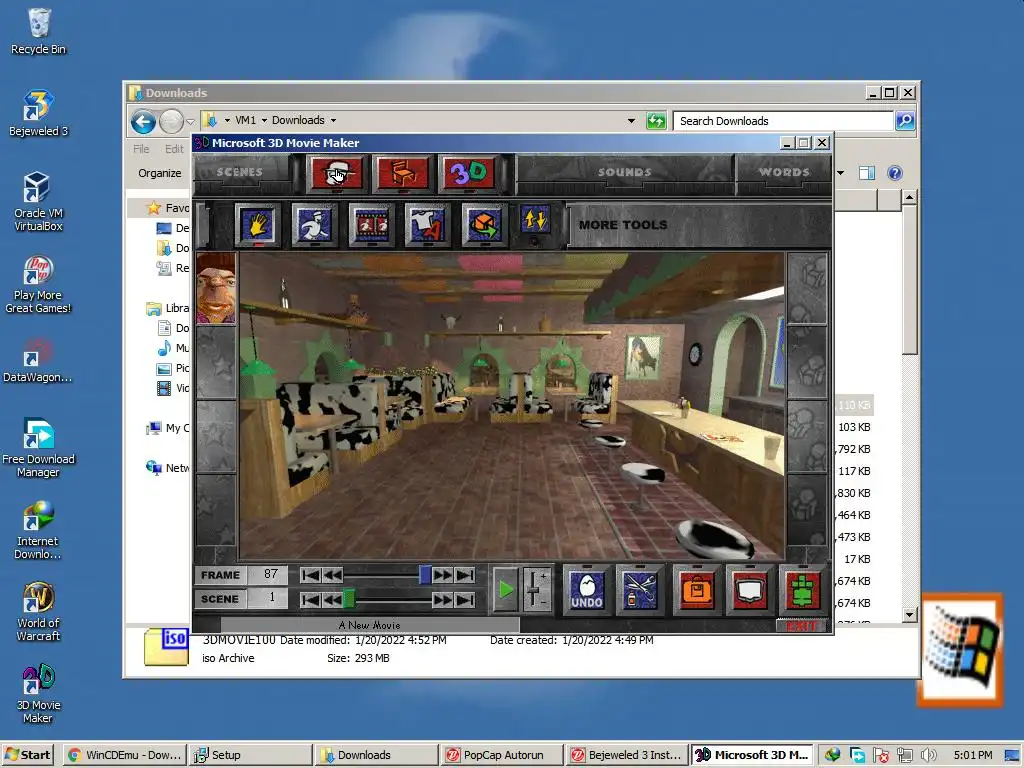This screenshot has height=768, width=1024.
Task: Open Free Download Manager desktop icon
Action: click(39, 447)
